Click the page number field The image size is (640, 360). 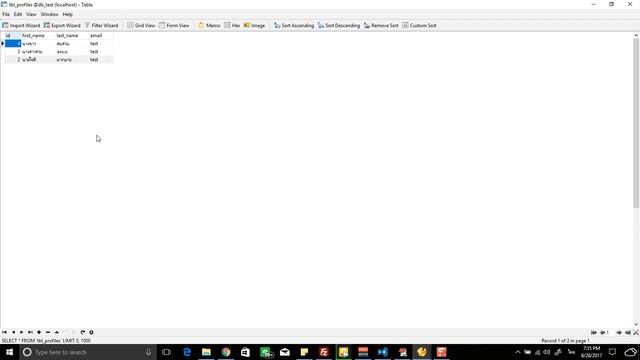click(x=610, y=333)
